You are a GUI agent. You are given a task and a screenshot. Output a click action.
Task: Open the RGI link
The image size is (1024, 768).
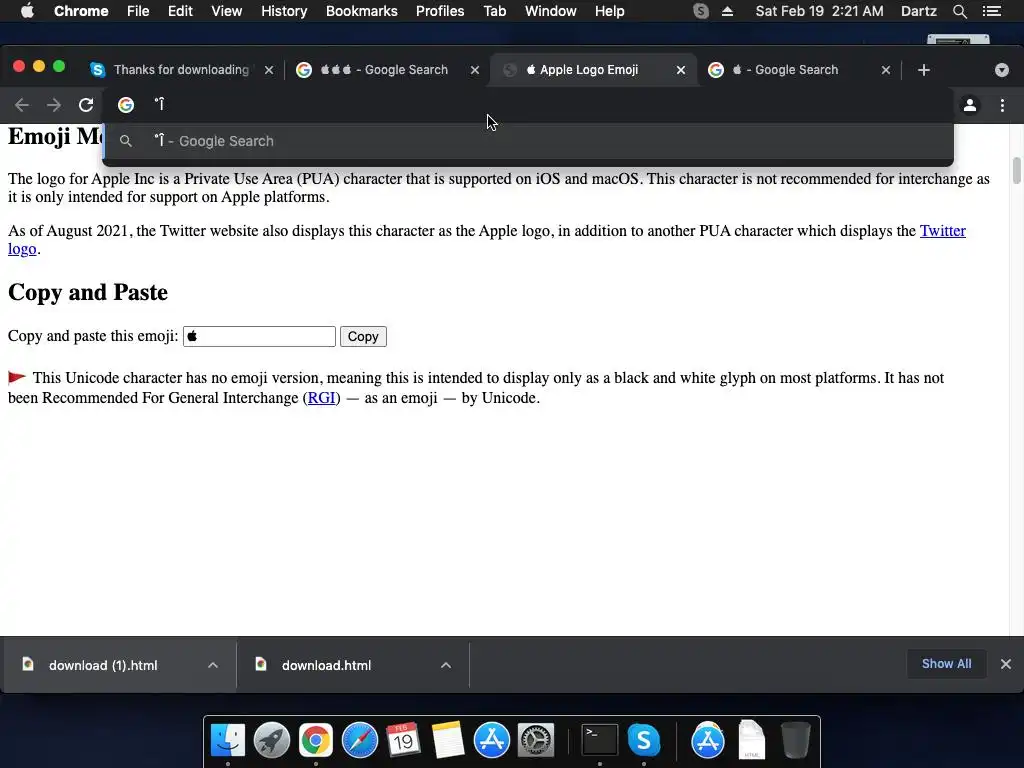click(x=321, y=398)
